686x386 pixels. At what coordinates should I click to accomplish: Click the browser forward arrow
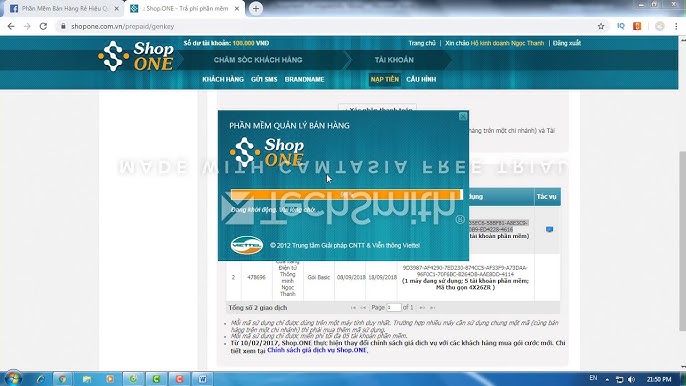[27, 26]
